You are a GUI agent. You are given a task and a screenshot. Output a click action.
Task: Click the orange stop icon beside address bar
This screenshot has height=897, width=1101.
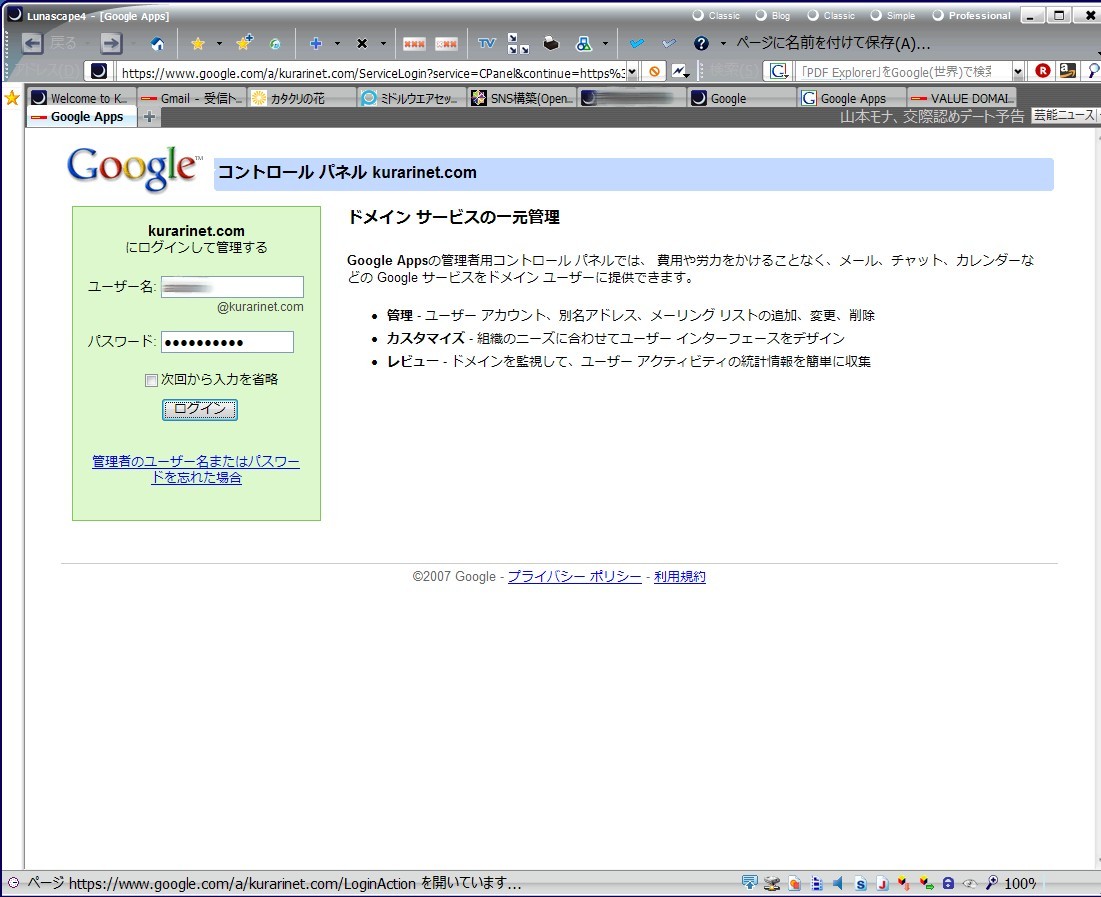pyautogui.click(x=654, y=72)
